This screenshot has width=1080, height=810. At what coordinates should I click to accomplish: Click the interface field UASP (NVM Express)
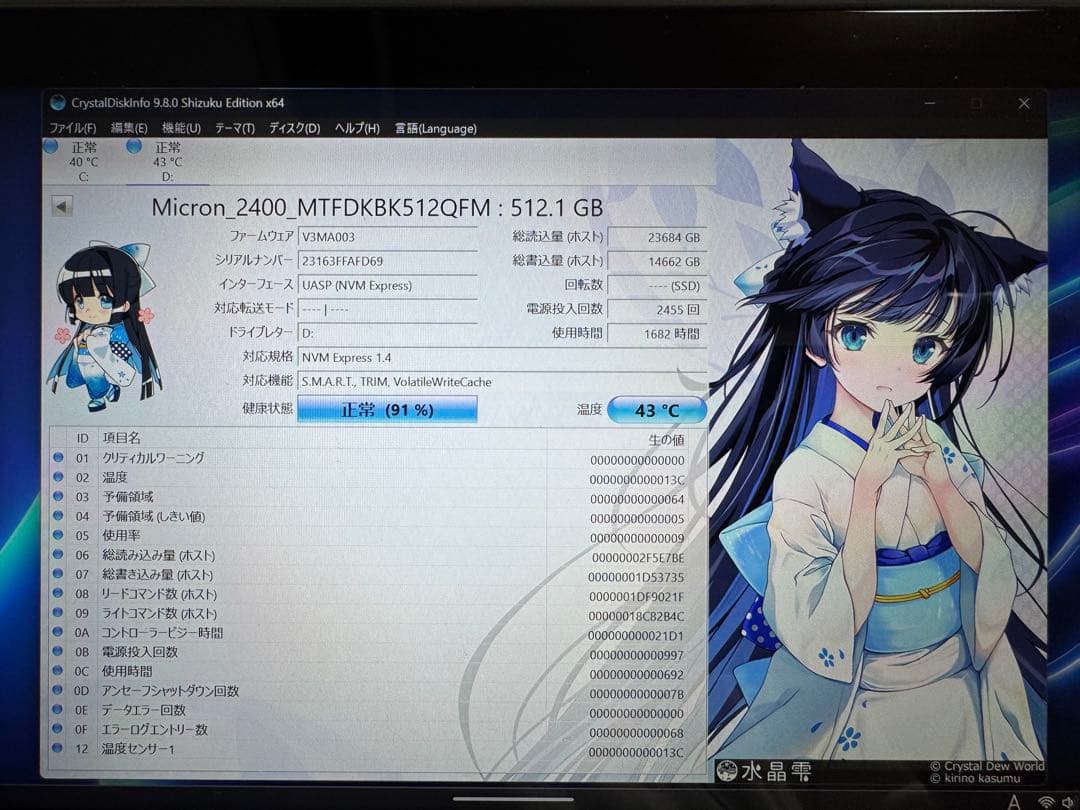[x=388, y=285]
